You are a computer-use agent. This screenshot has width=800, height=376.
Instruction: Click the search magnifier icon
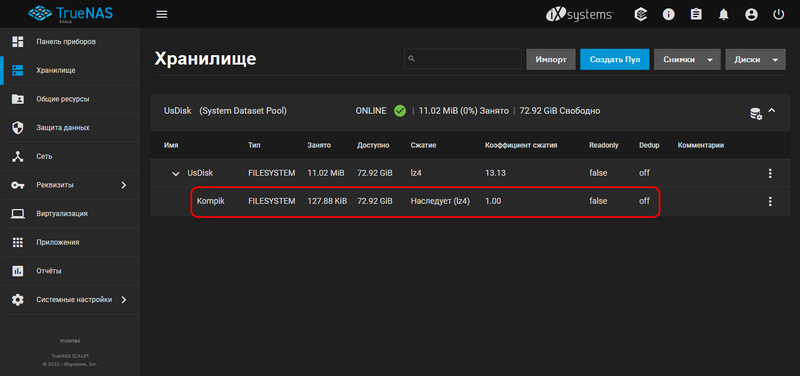(x=412, y=59)
